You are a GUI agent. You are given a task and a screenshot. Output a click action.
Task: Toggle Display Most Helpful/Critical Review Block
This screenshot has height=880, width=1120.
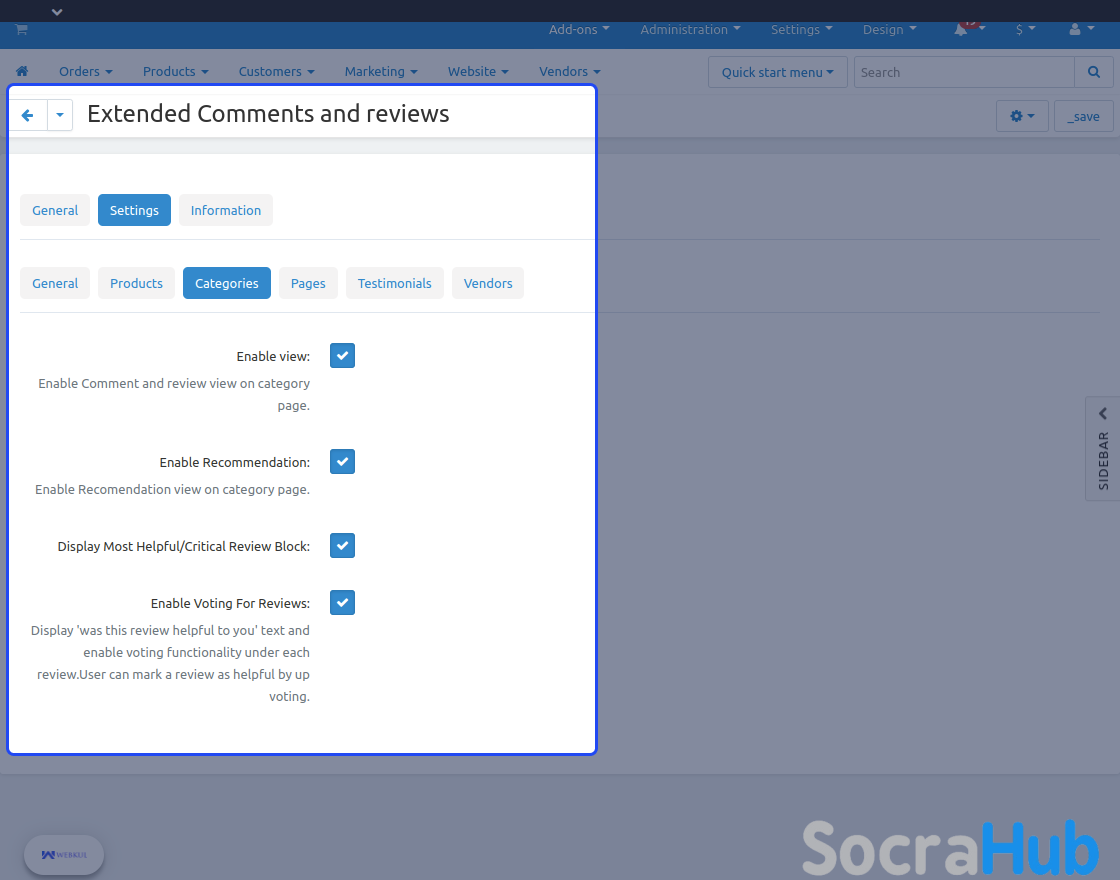(342, 546)
